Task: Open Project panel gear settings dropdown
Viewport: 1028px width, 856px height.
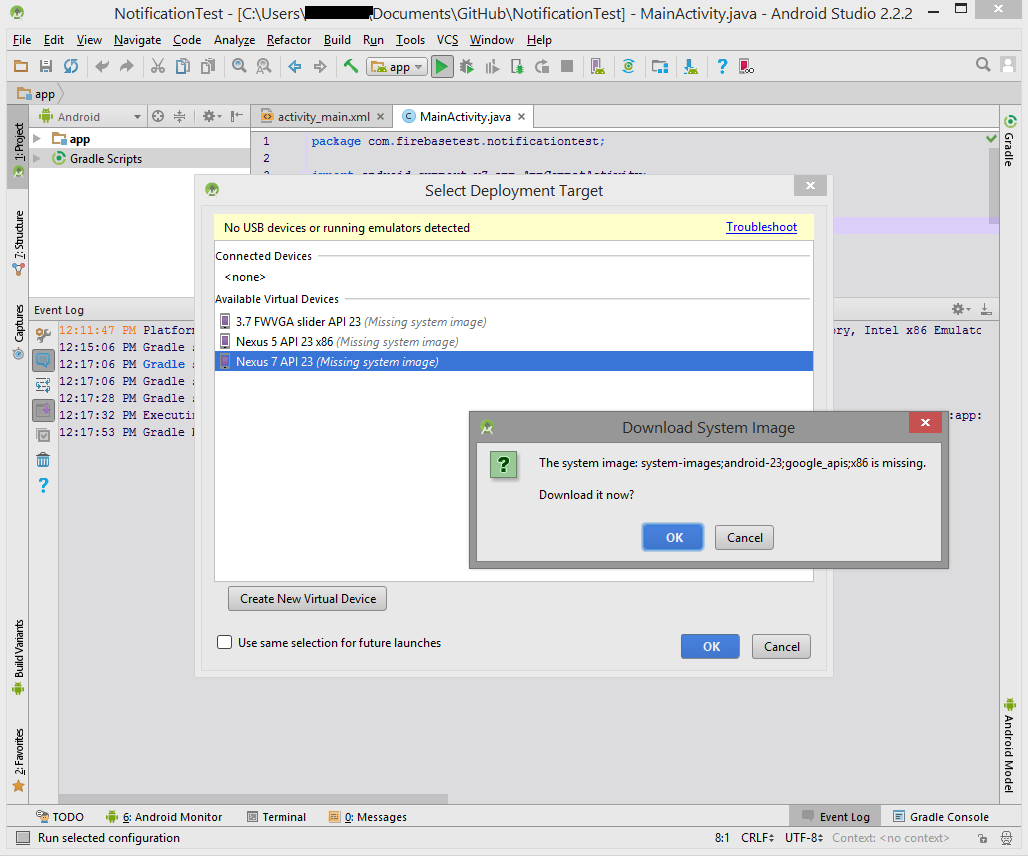Action: click(x=212, y=117)
